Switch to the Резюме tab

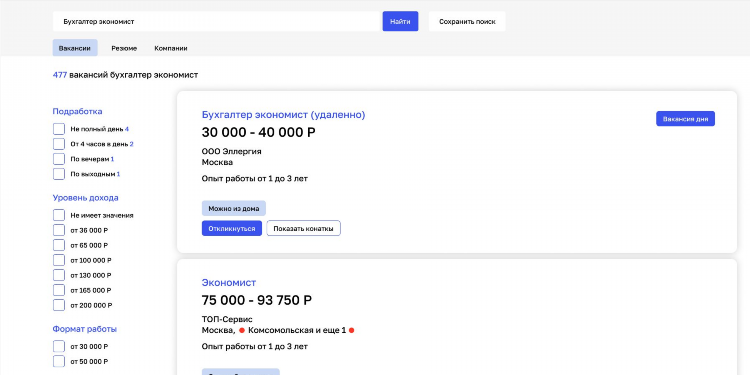coord(124,48)
